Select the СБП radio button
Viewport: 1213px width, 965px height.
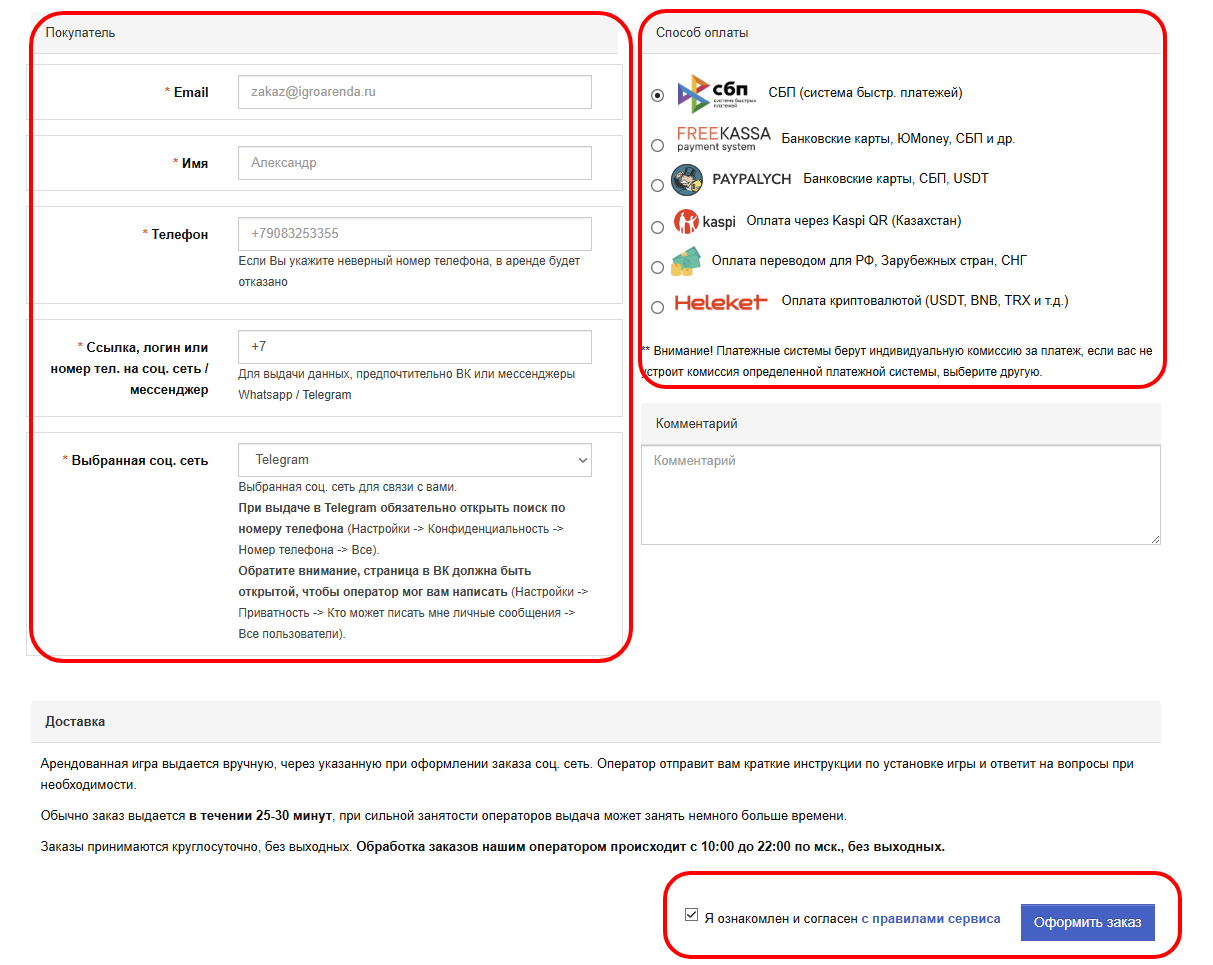[x=657, y=95]
